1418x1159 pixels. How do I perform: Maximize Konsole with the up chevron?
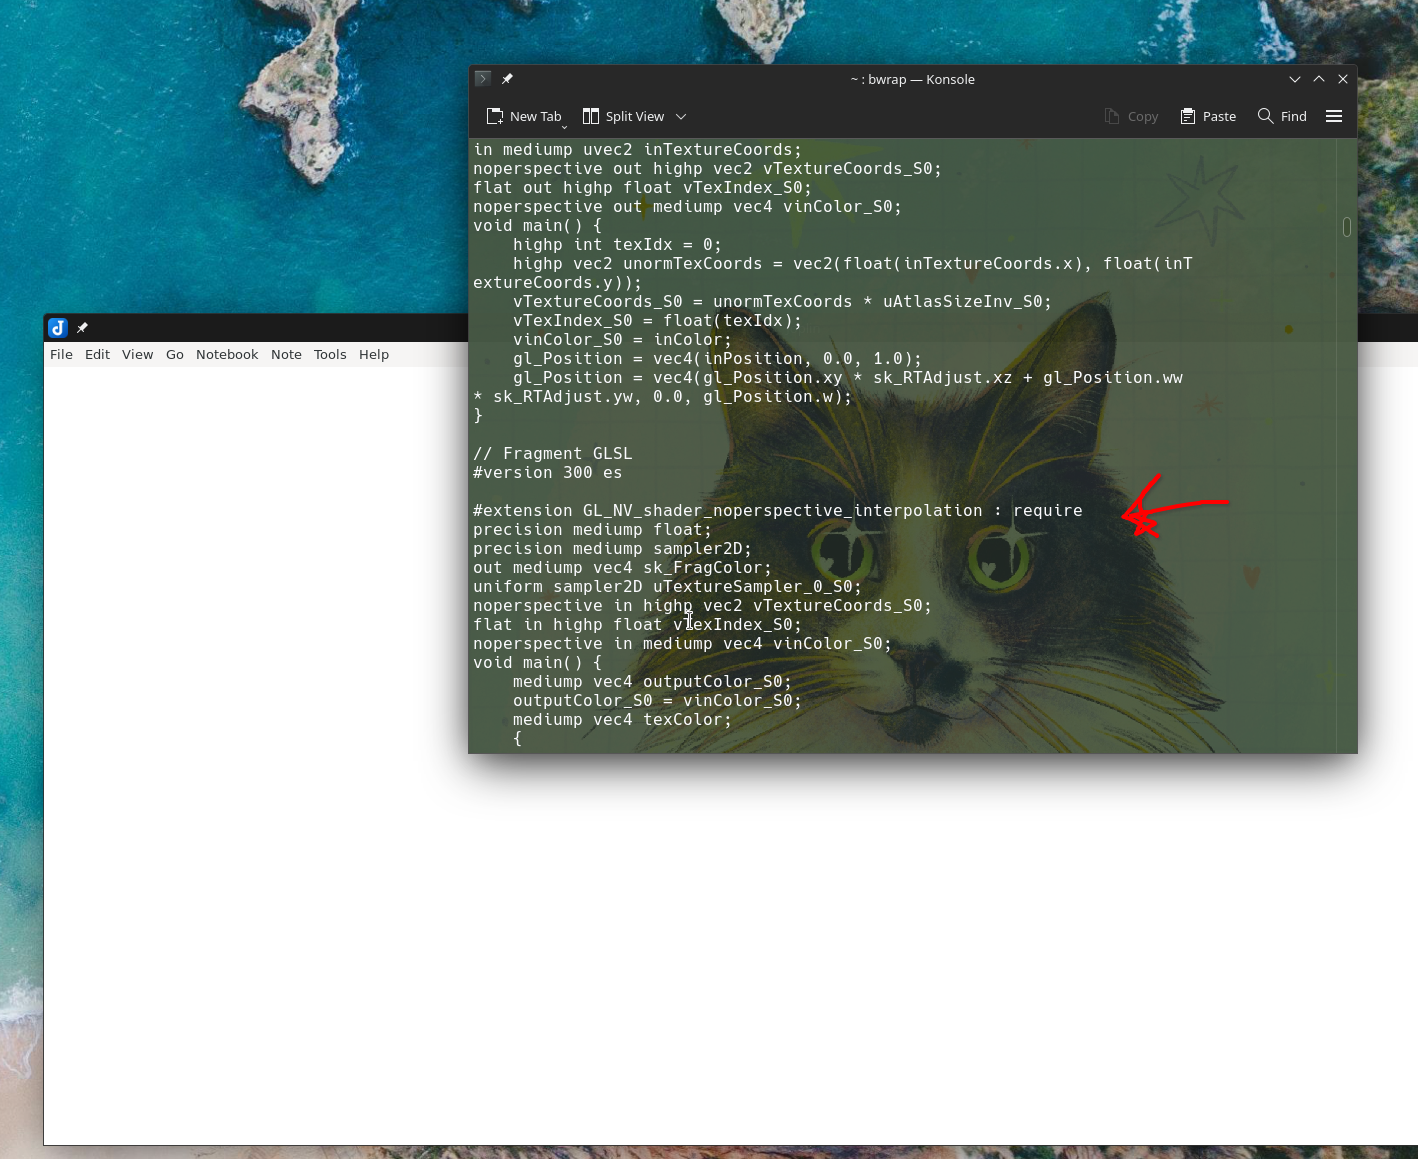1319,79
